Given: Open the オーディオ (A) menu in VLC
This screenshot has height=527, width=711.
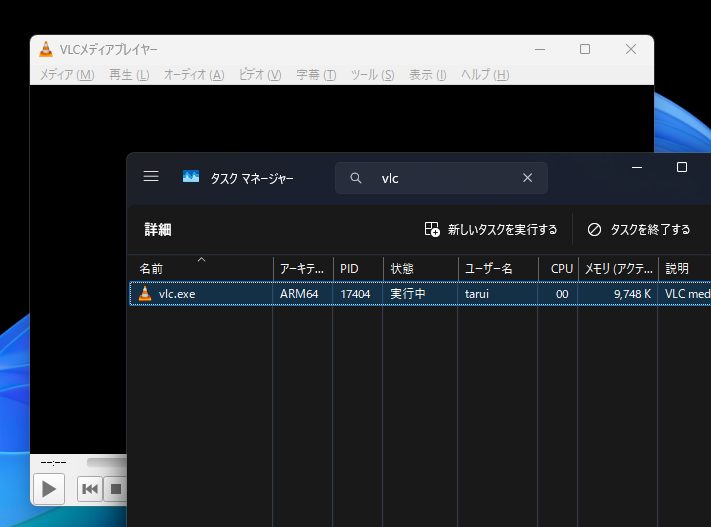Looking at the screenshot, I should click(x=194, y=74).
